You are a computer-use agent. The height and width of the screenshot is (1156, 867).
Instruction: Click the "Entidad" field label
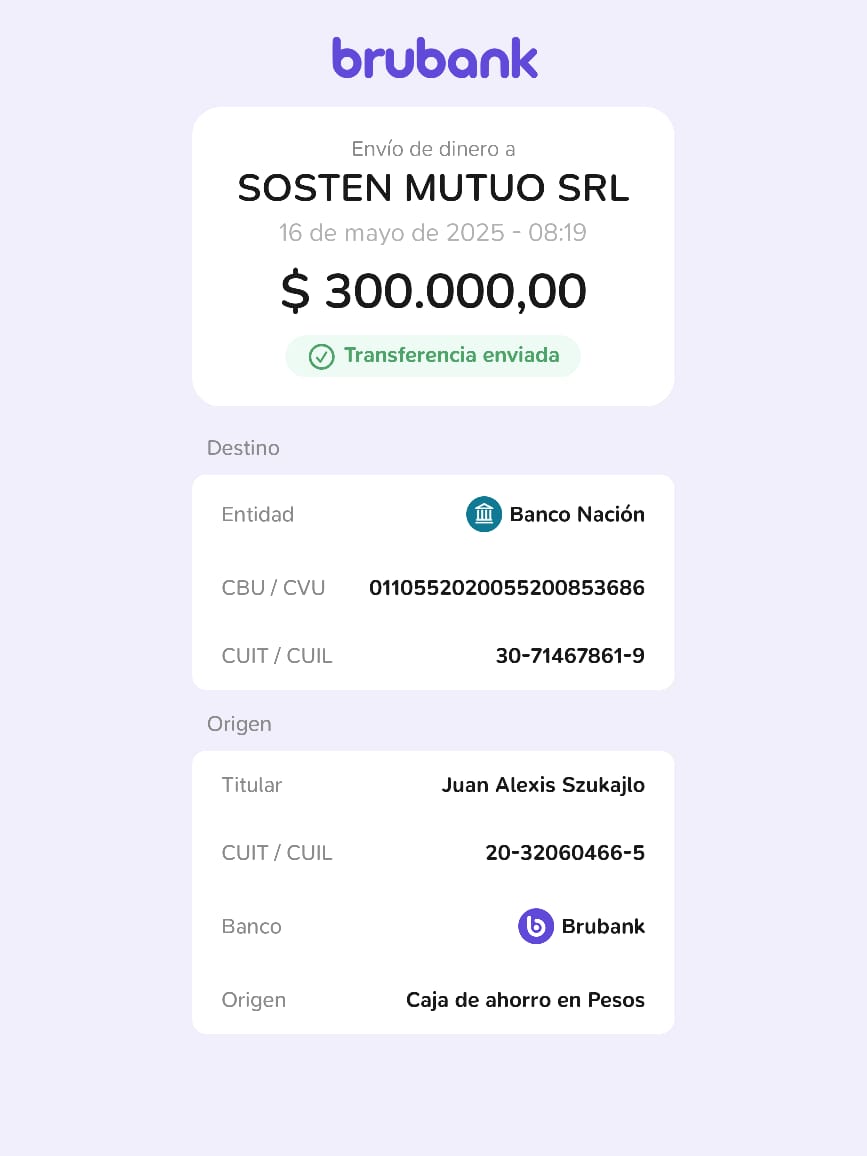(258, 515)
